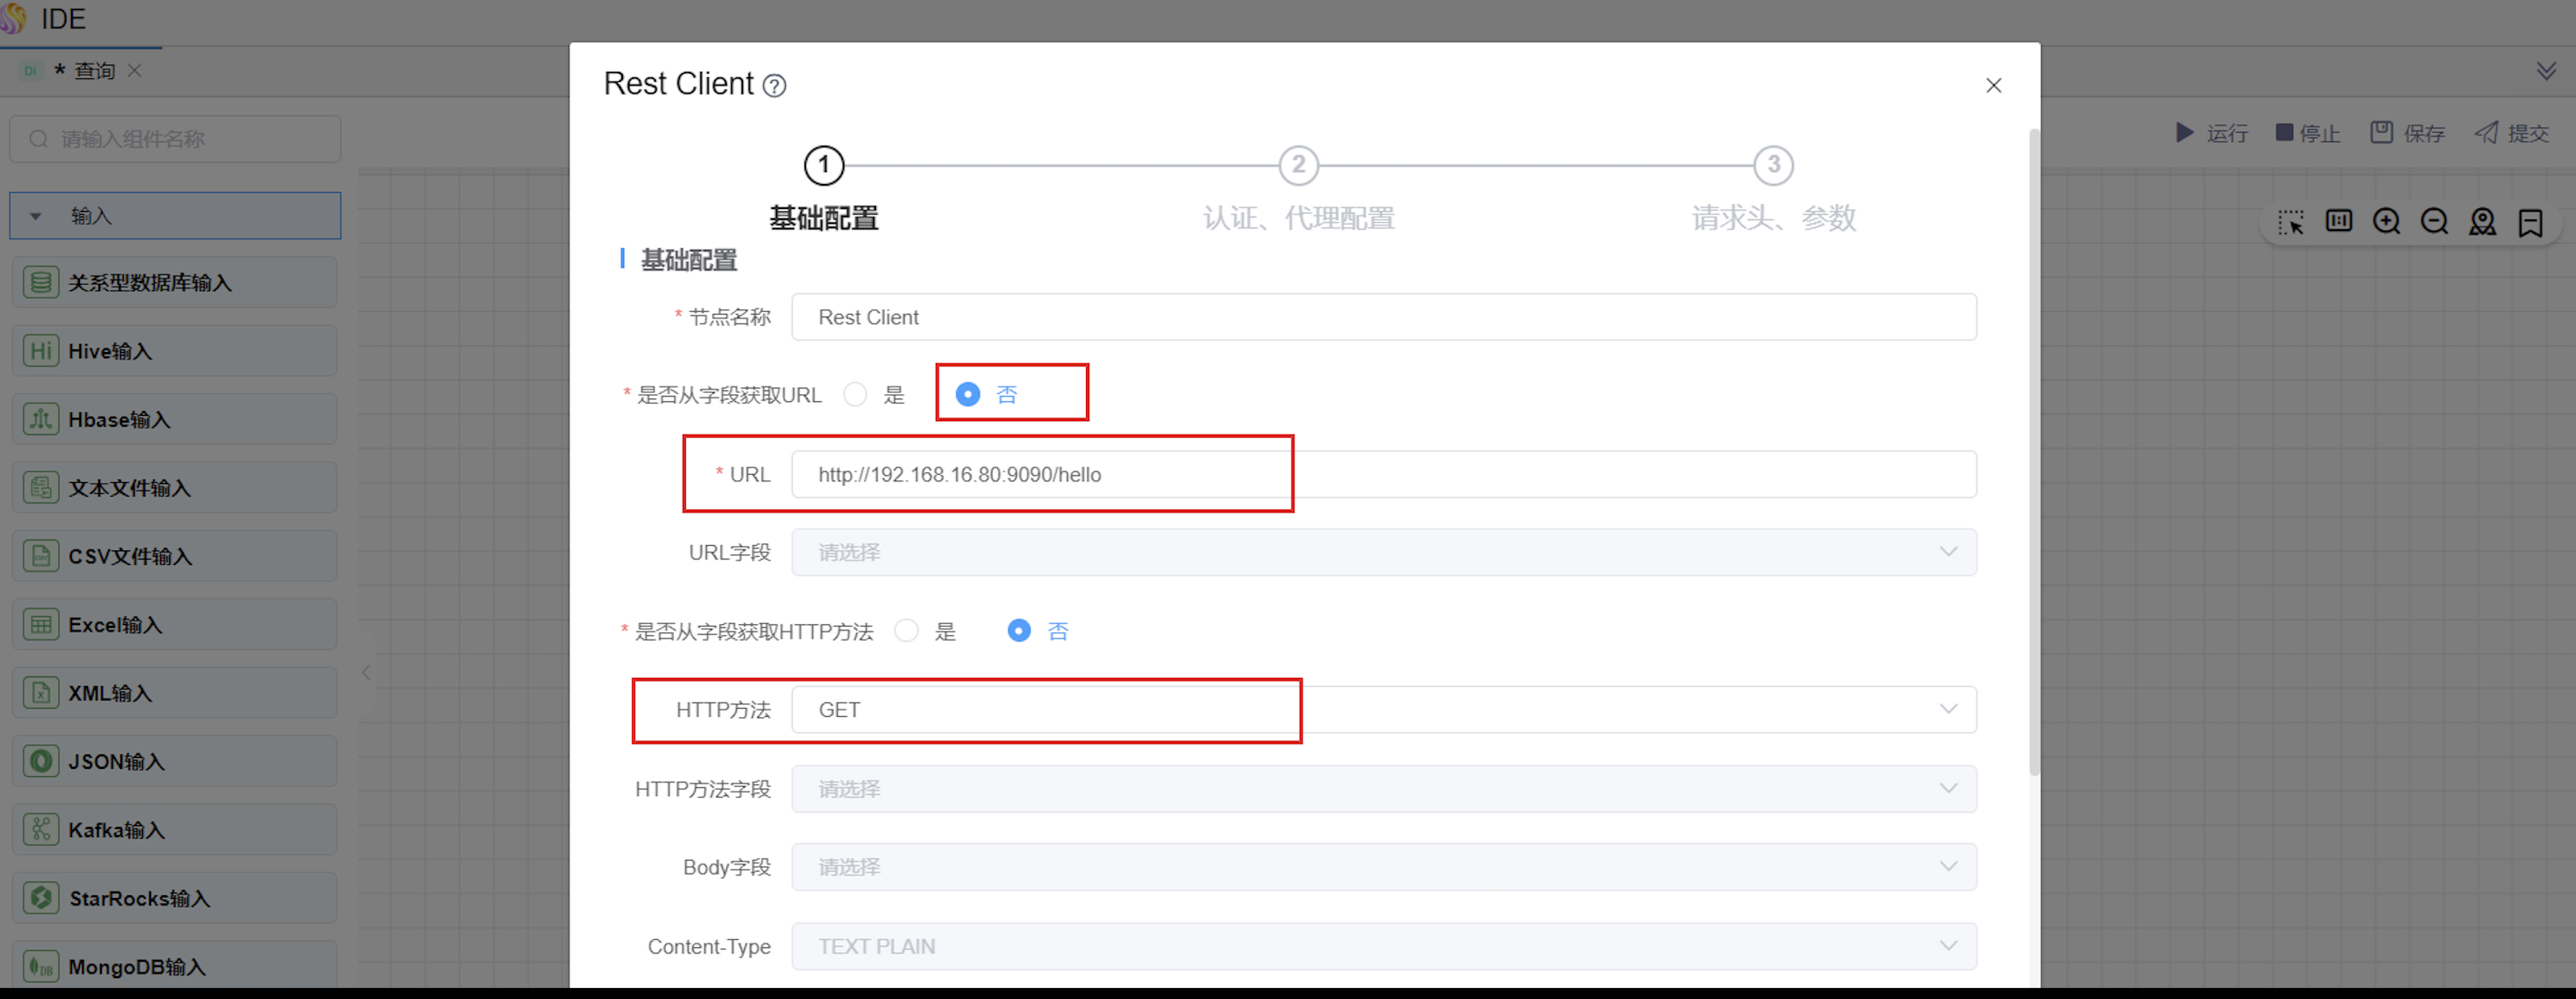Collapse the 输入 component category
2576x999 pixels.
[36, 216]
